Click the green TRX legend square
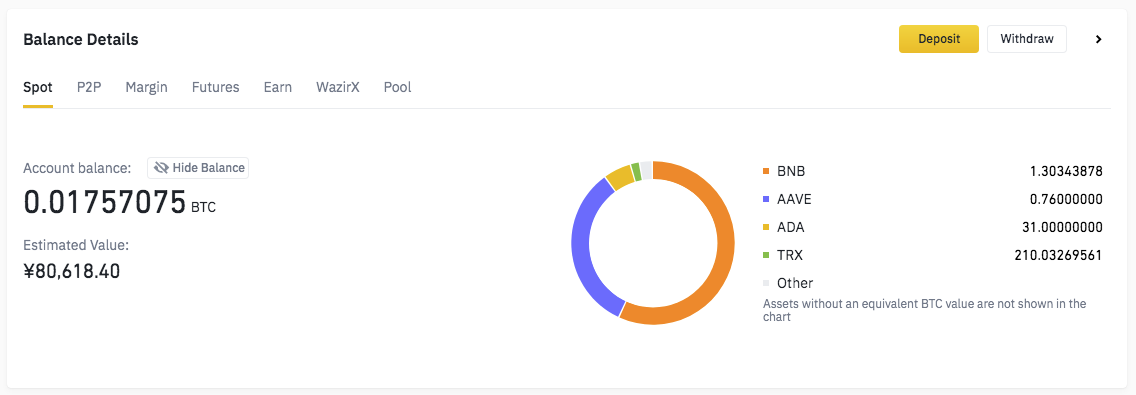Screen dimensions: 1136x395 click(767, 255)
